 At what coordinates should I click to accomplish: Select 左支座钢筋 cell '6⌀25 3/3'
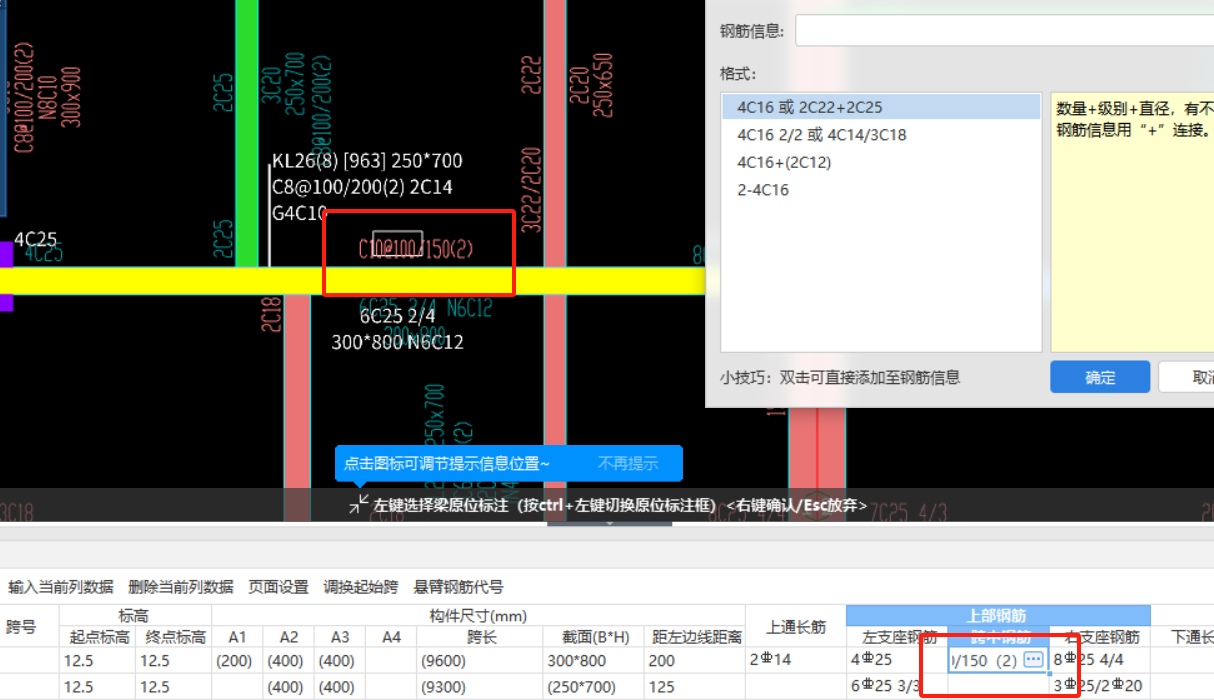pos(897,687)
